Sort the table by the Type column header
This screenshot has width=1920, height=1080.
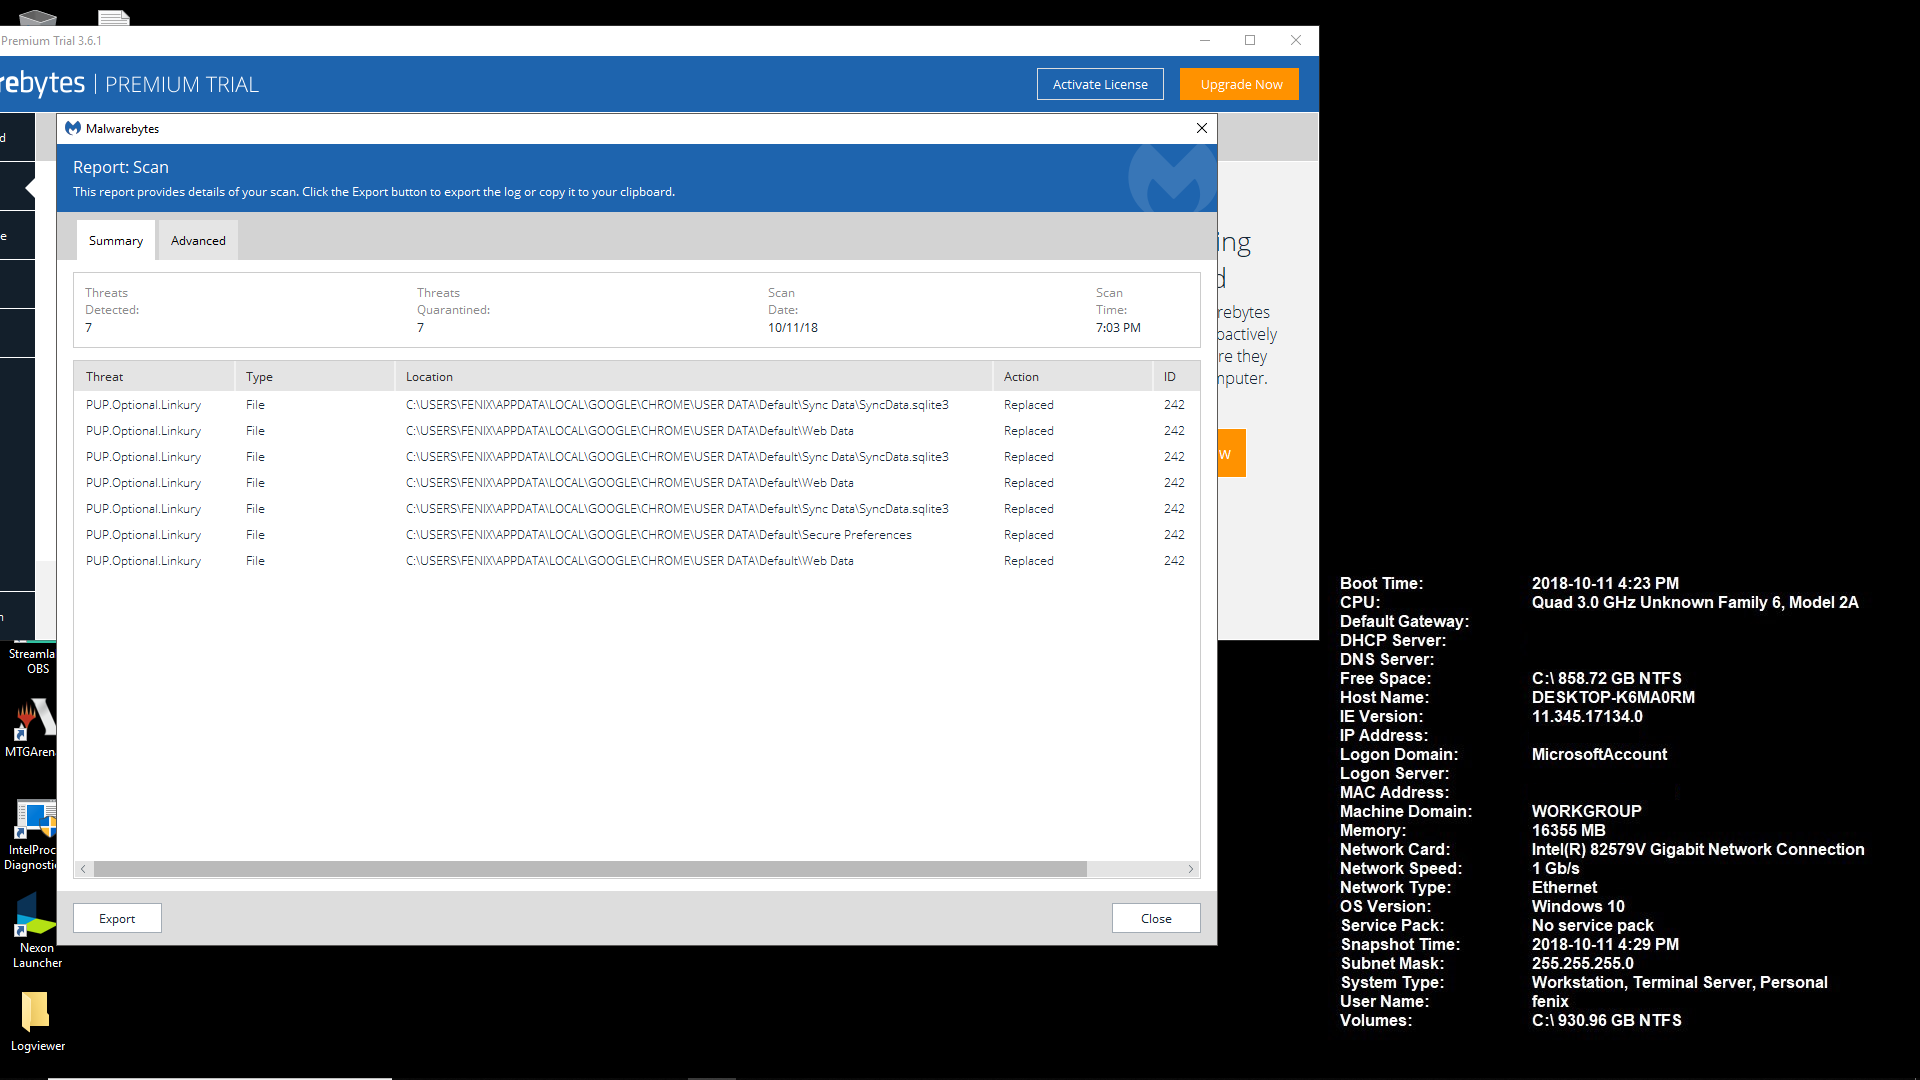pyautogui.click(x=315, y=376)
